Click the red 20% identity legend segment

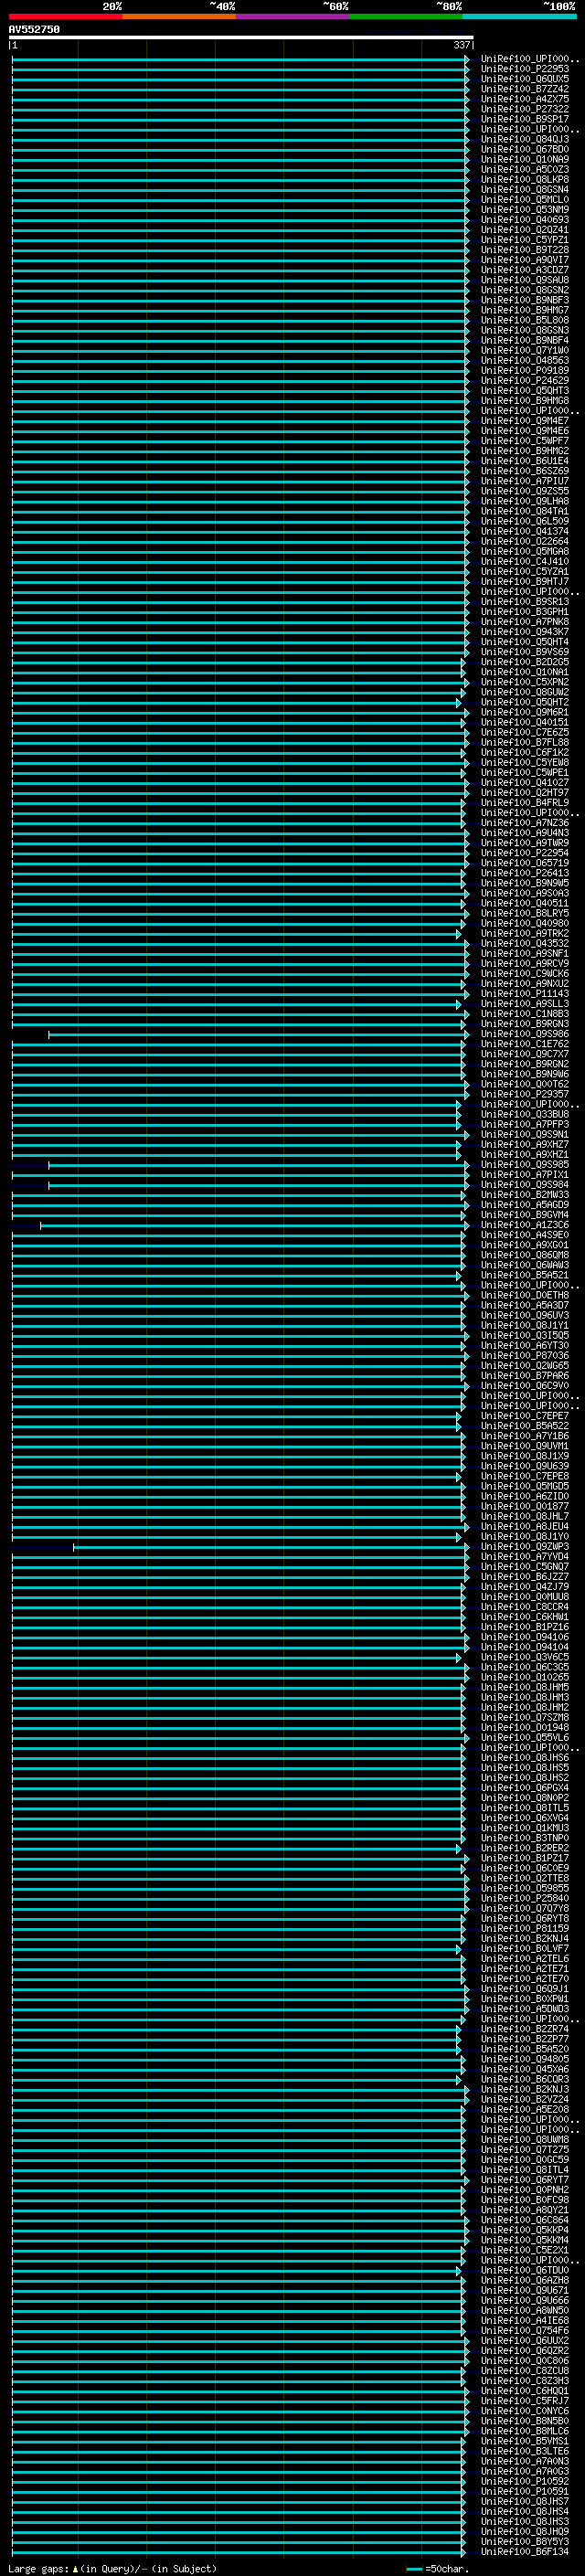(66, 16)
